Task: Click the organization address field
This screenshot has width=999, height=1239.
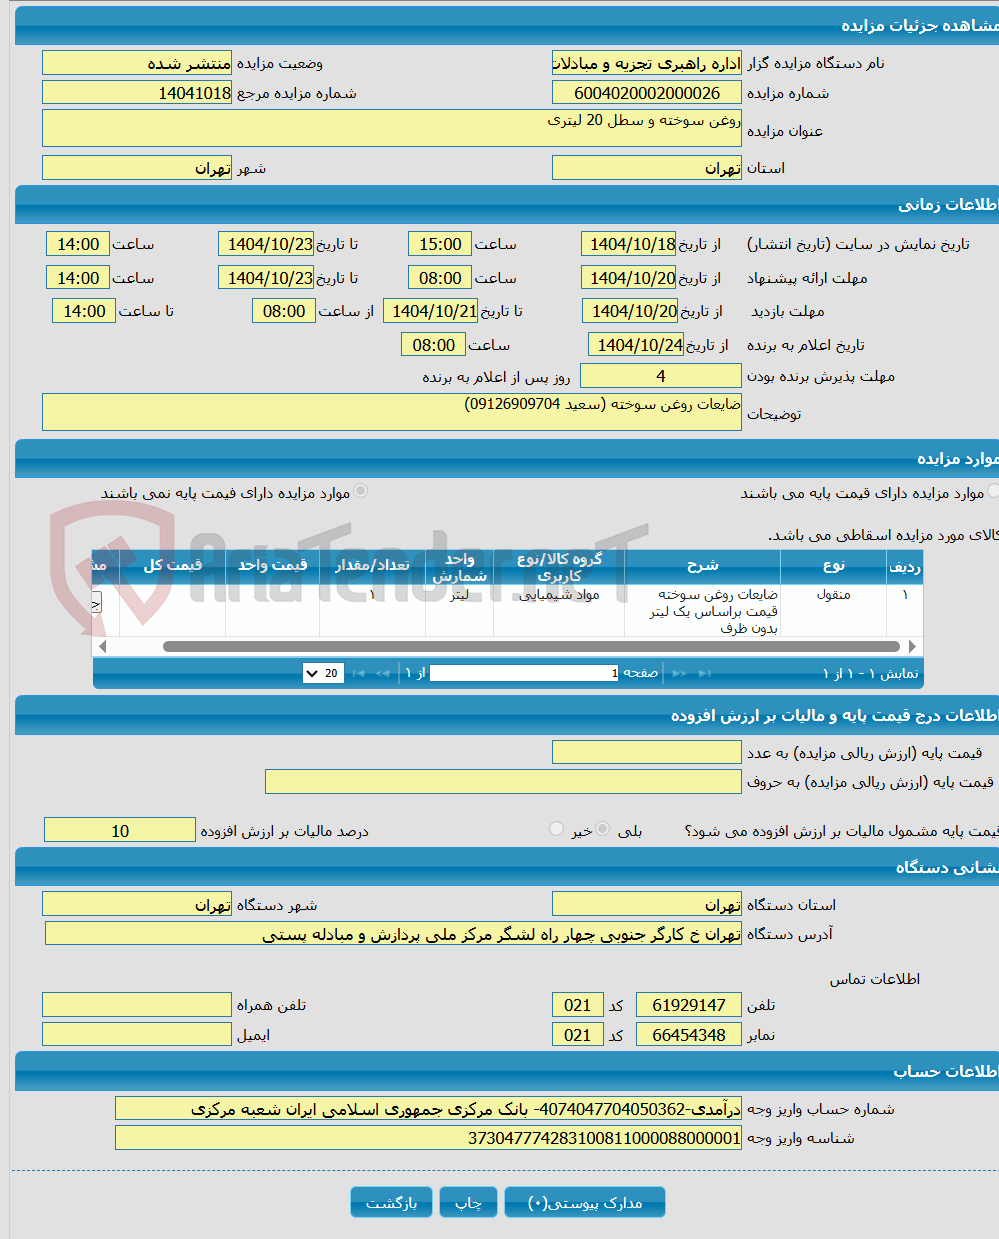Action: 394,933
